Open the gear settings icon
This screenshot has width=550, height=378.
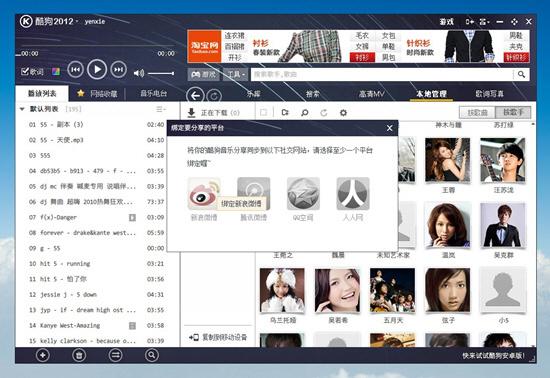[x=343, y=113]
